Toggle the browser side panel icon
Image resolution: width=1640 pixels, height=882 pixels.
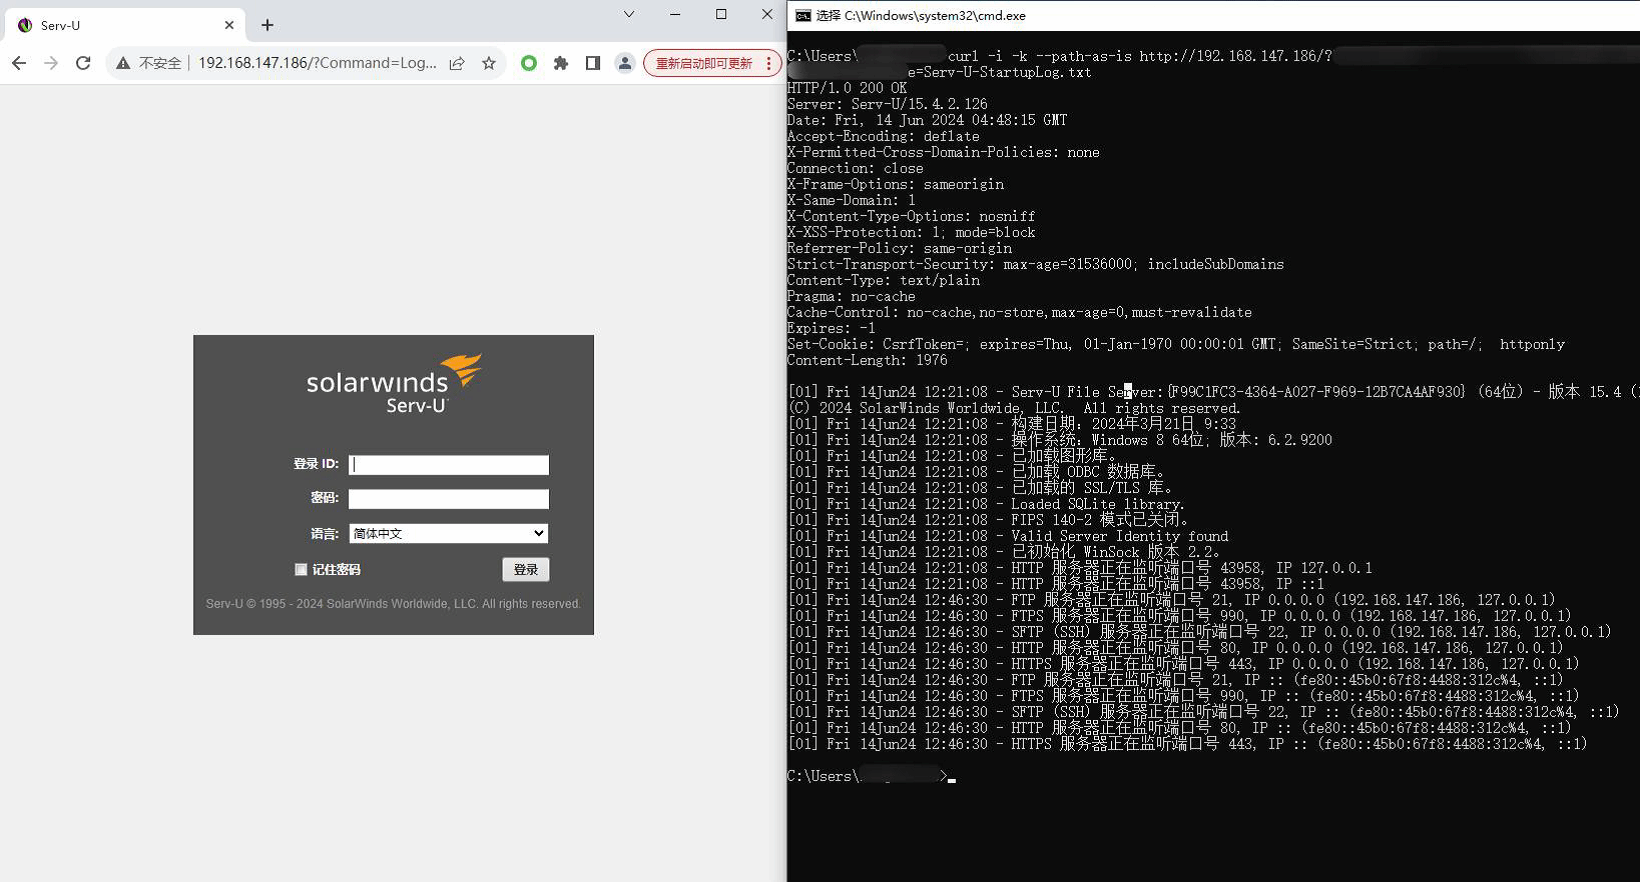tap(593, 63)
